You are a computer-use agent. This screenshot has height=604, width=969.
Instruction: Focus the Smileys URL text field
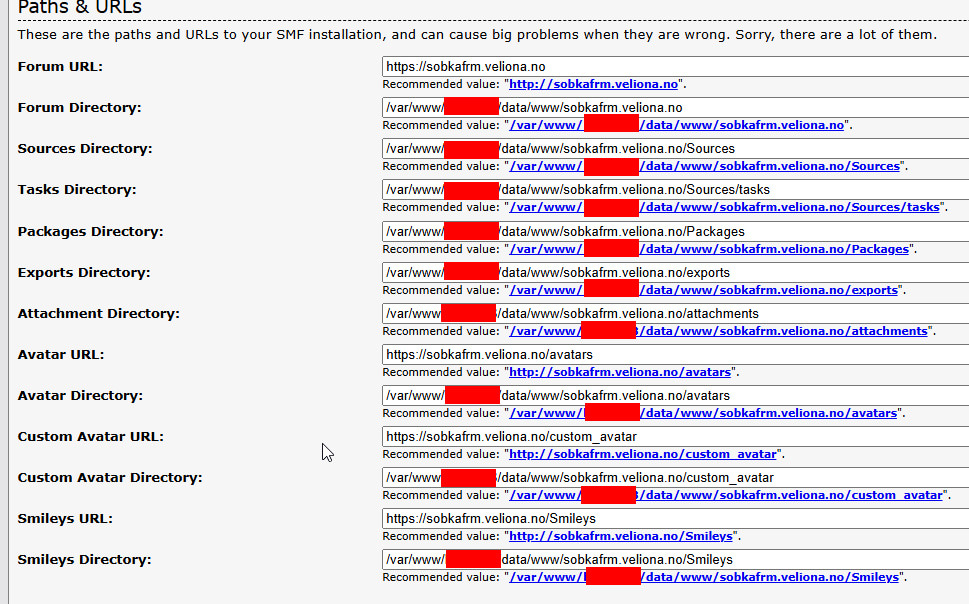(675, 519)
